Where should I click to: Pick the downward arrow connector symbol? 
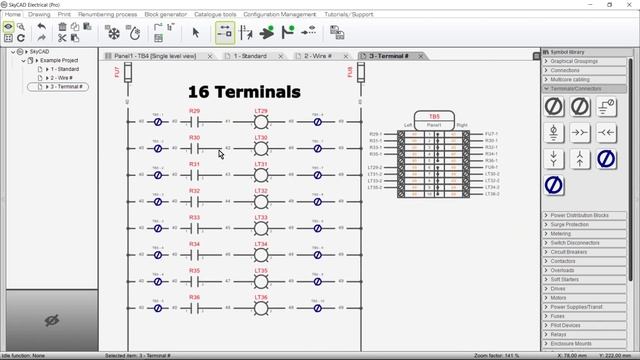point(554,159)
